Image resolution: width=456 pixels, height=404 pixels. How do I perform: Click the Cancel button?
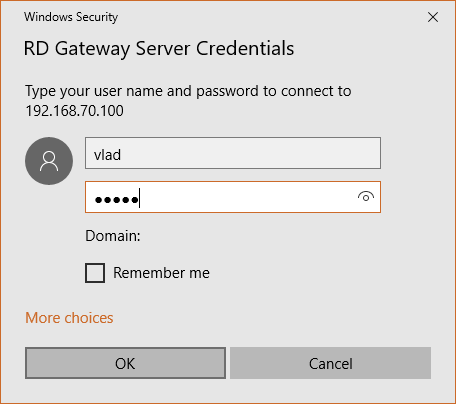coord(330,363)
